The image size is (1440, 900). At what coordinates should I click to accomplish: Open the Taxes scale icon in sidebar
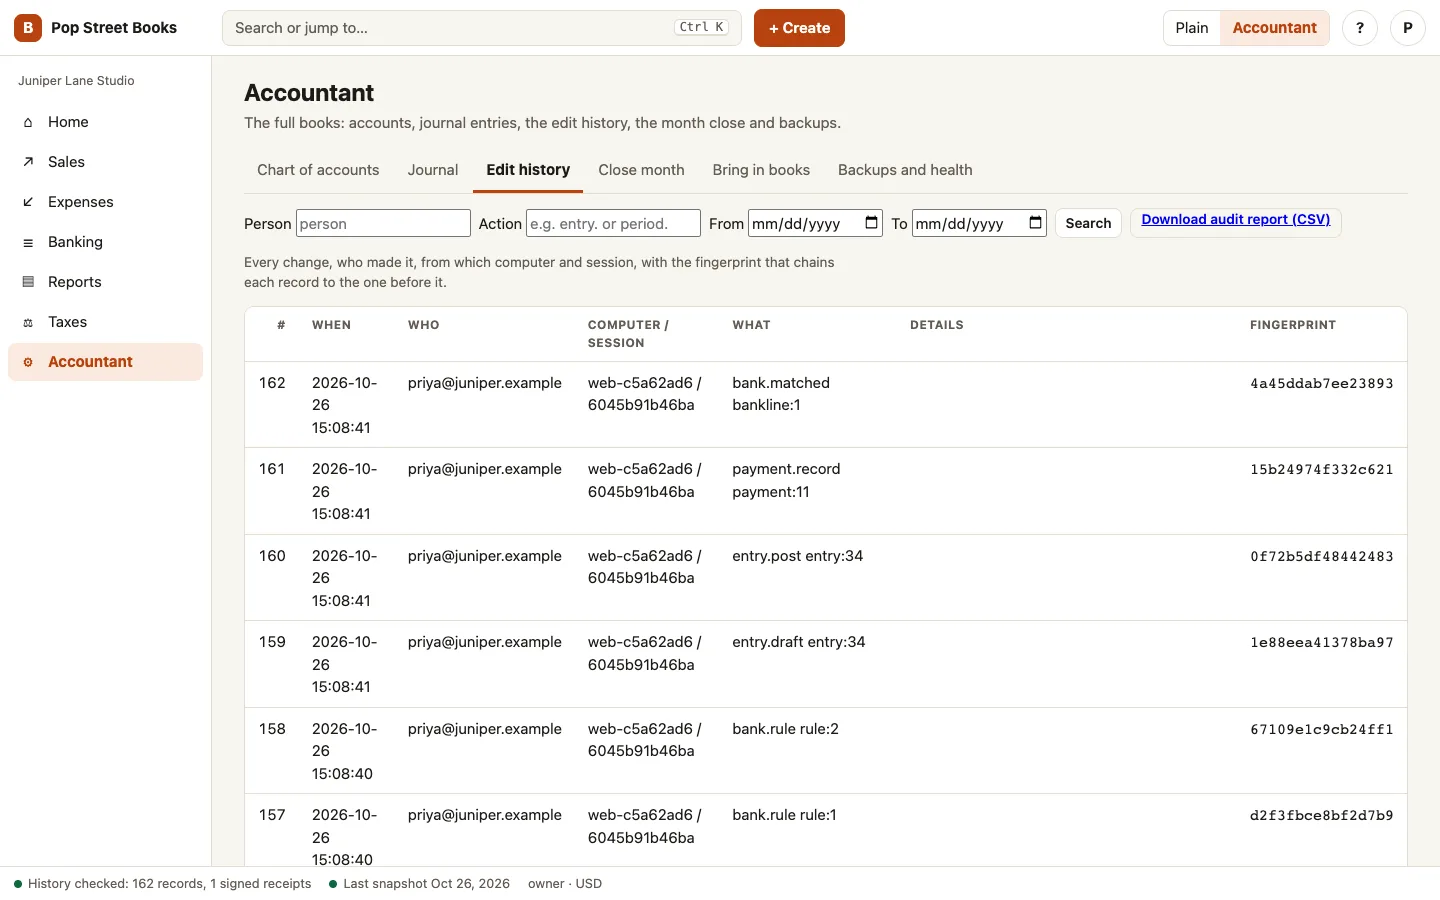tap(28, 322)
